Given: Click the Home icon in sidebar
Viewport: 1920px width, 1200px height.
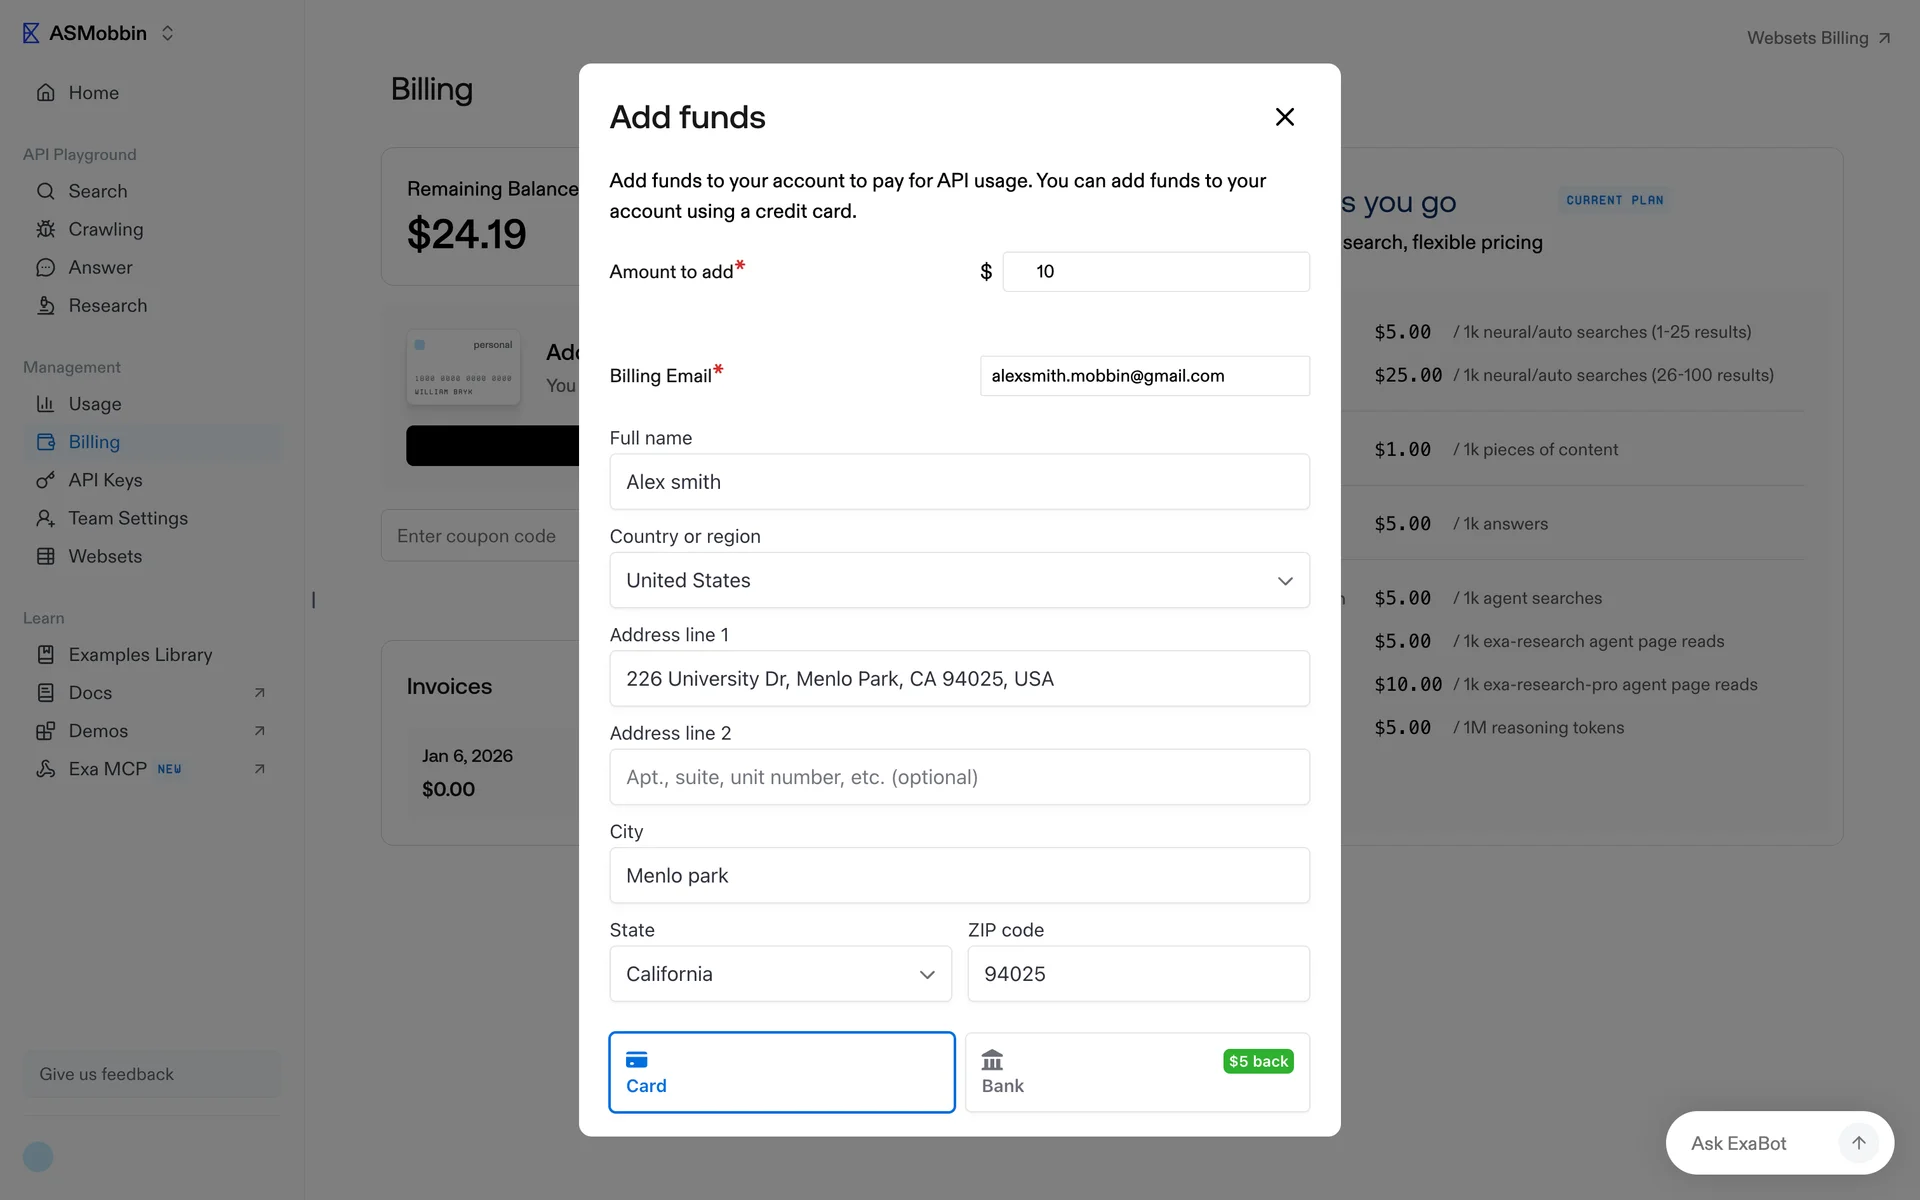Looking at the screenshot, I should (x=45, y=93).
